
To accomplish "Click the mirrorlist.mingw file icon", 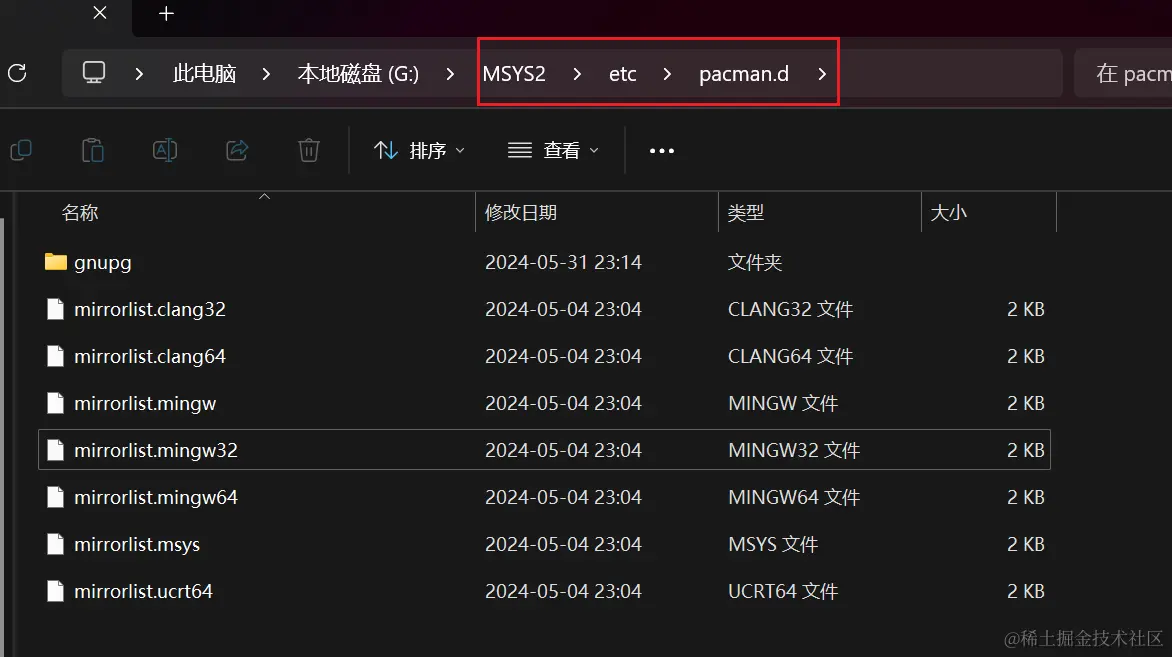I will click(55, 403).
